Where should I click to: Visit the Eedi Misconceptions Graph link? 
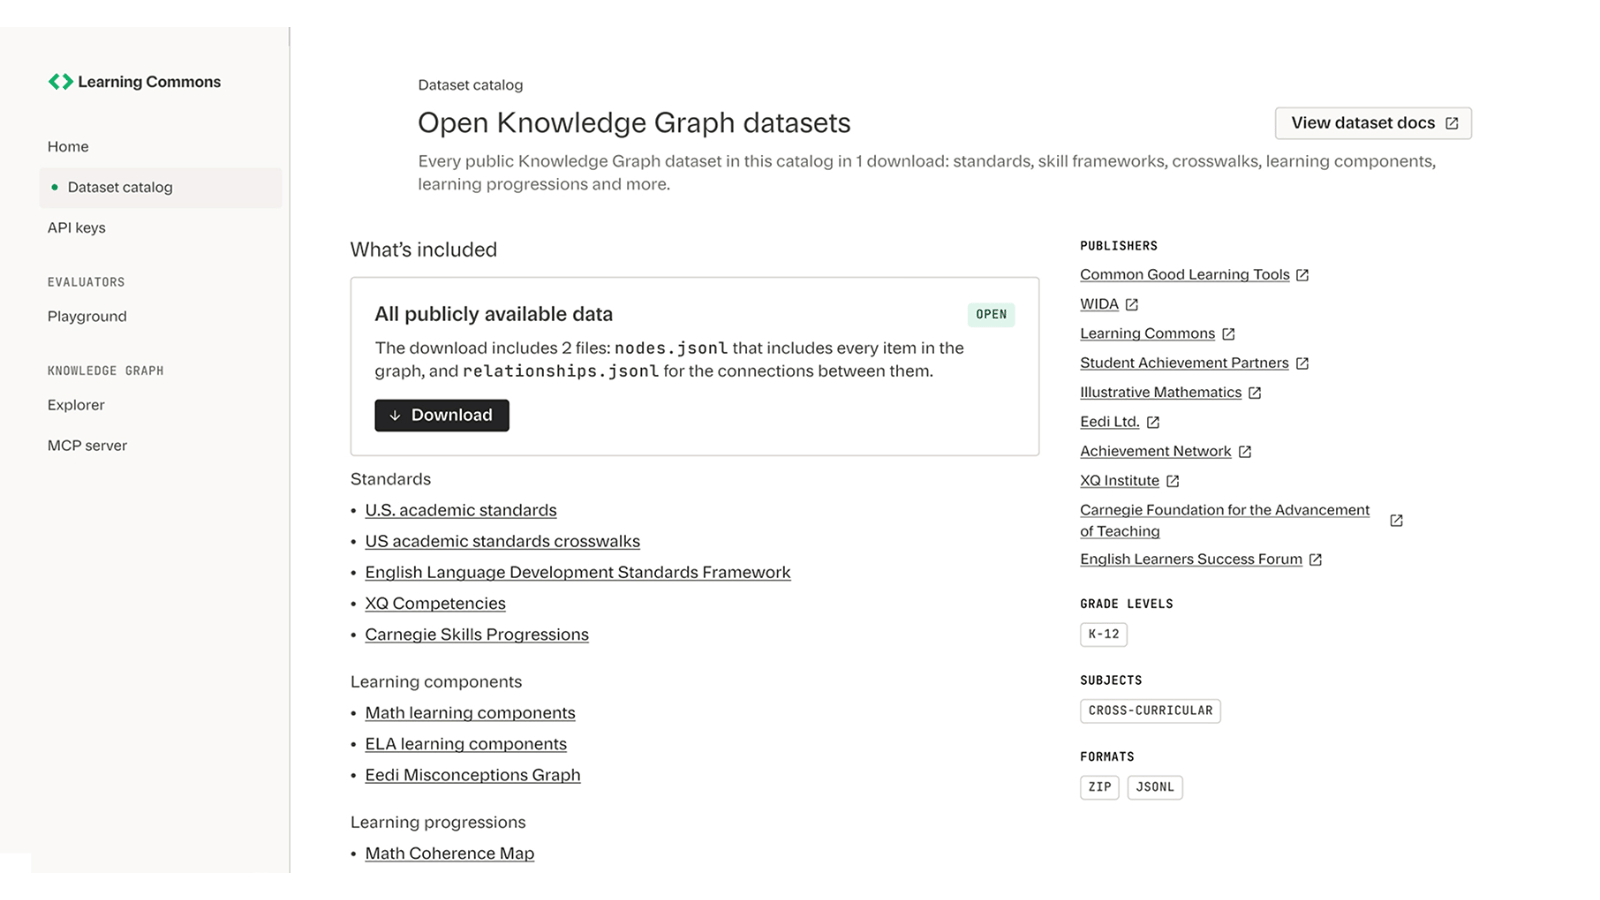point(473,775)
